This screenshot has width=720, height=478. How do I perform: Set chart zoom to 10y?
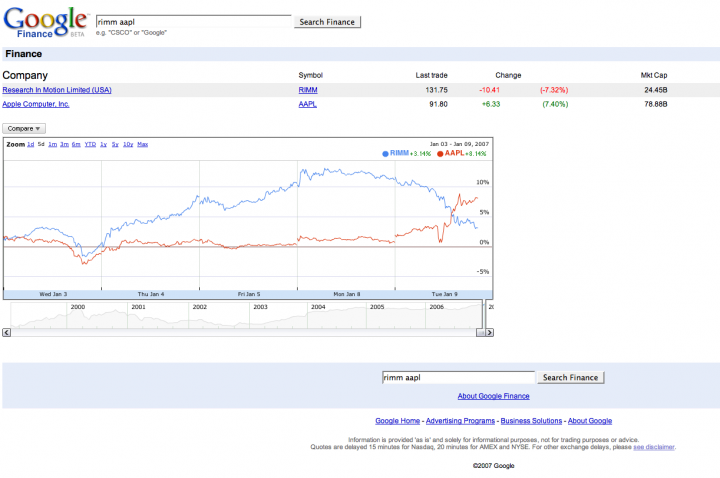pyautogui.click(x=128, y=144)
